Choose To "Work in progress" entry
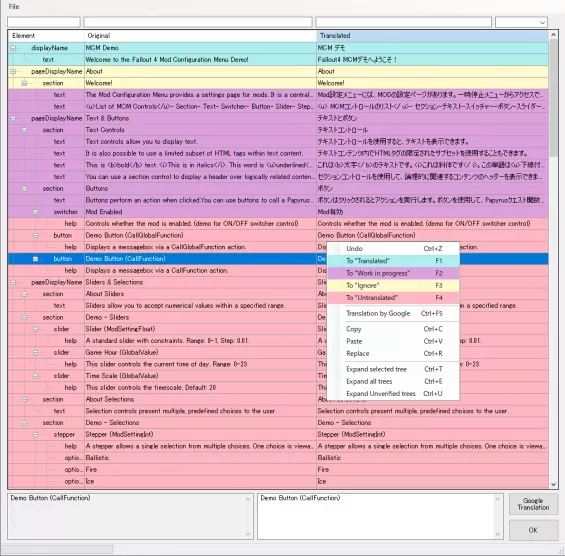Image resolution: width=565 pixels, height=556 pixels. pos(393,273)
